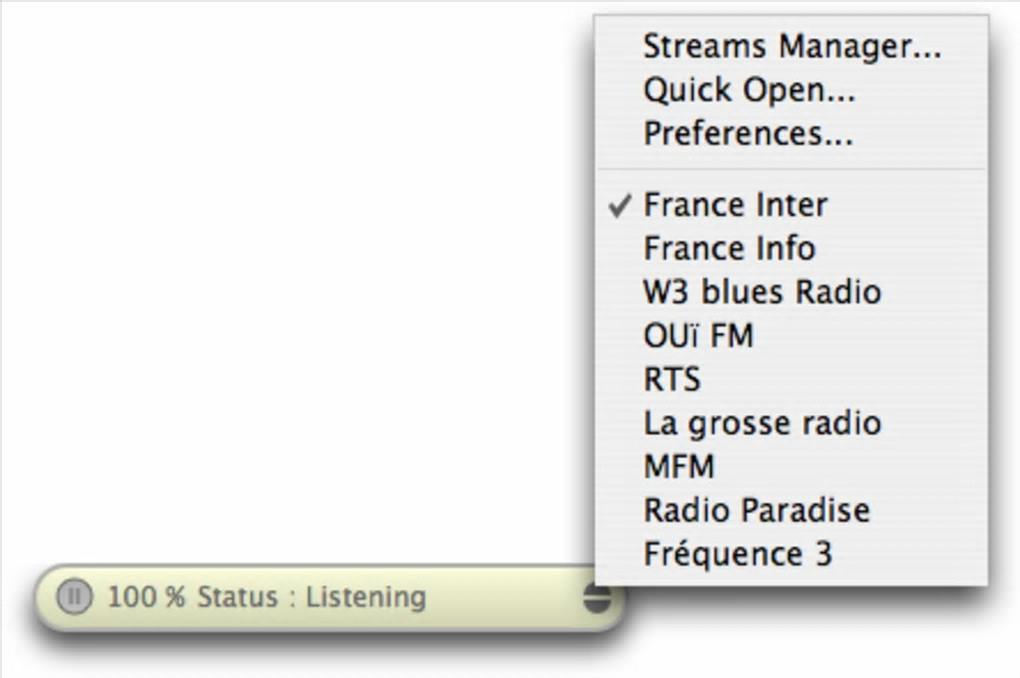Click the checkmark beside France Inter
Image resolution: width=1020 pixels, height=678 pixels.
(x=620, y=205)
